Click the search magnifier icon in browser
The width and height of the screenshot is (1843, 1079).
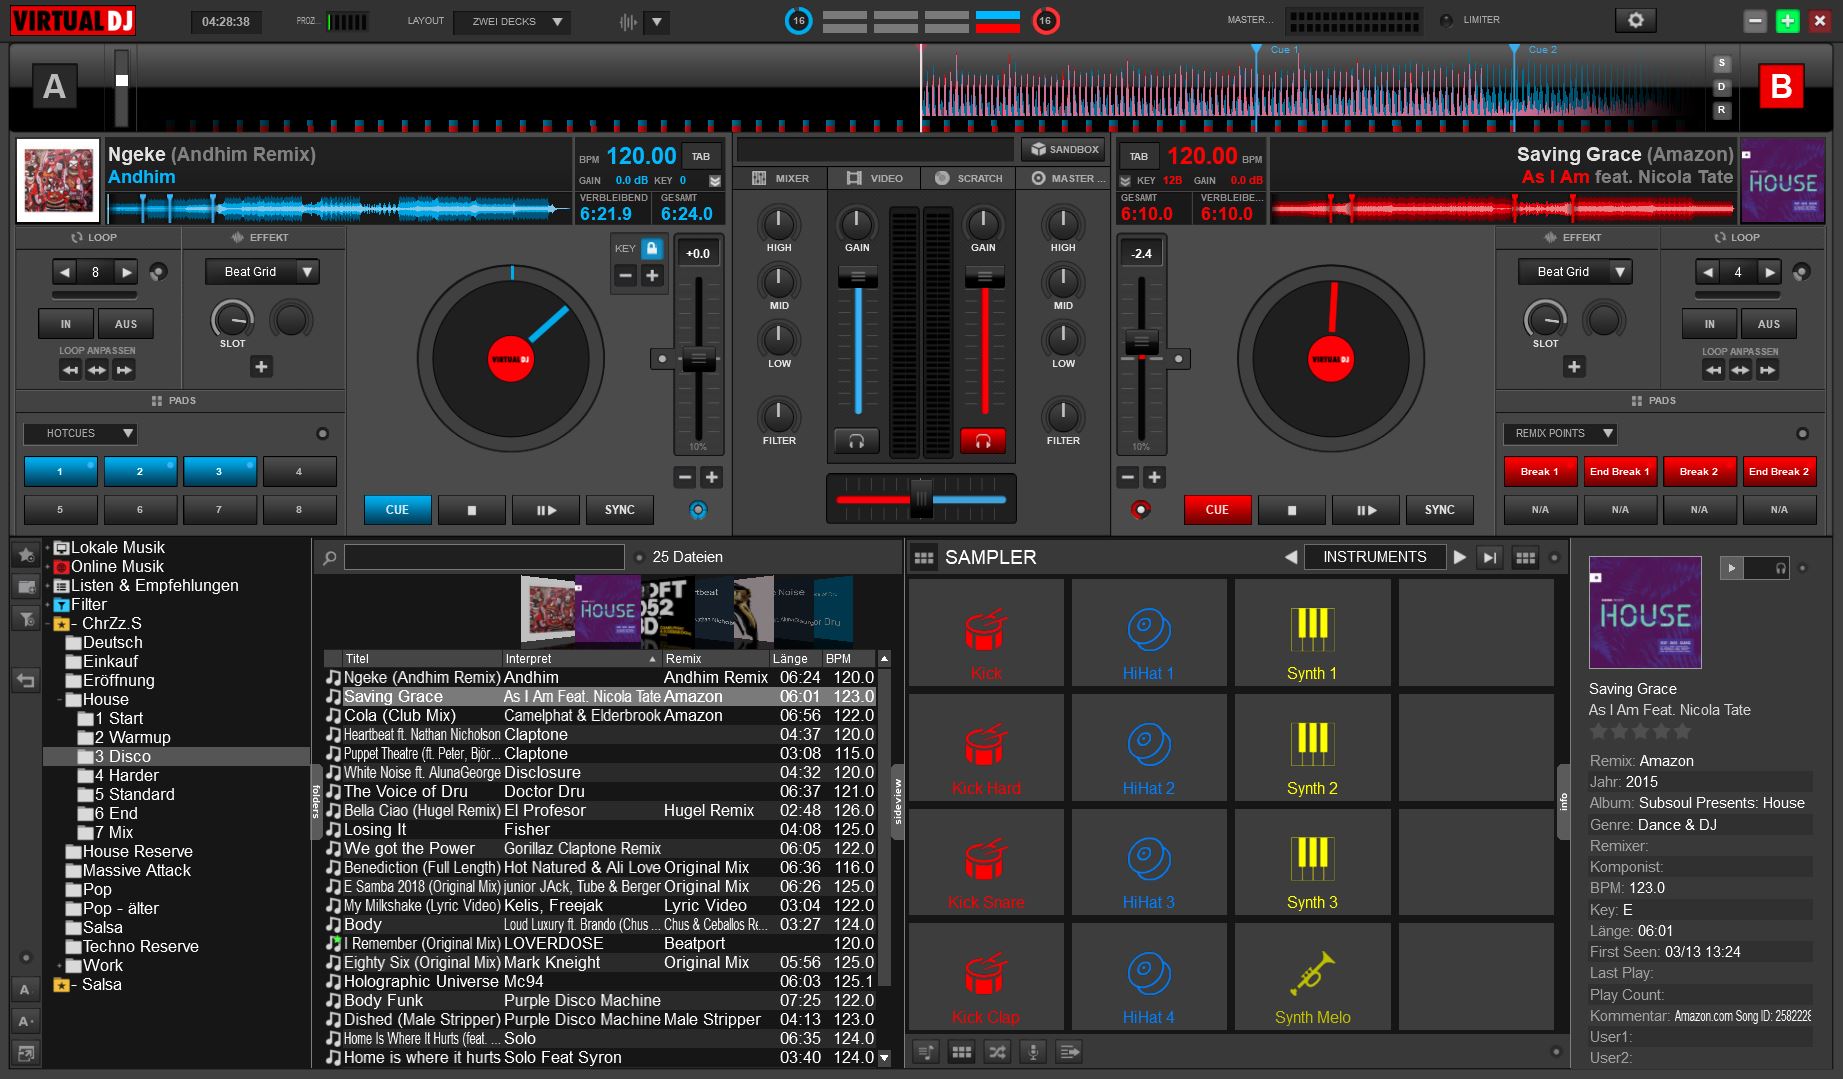coord(329,558)
